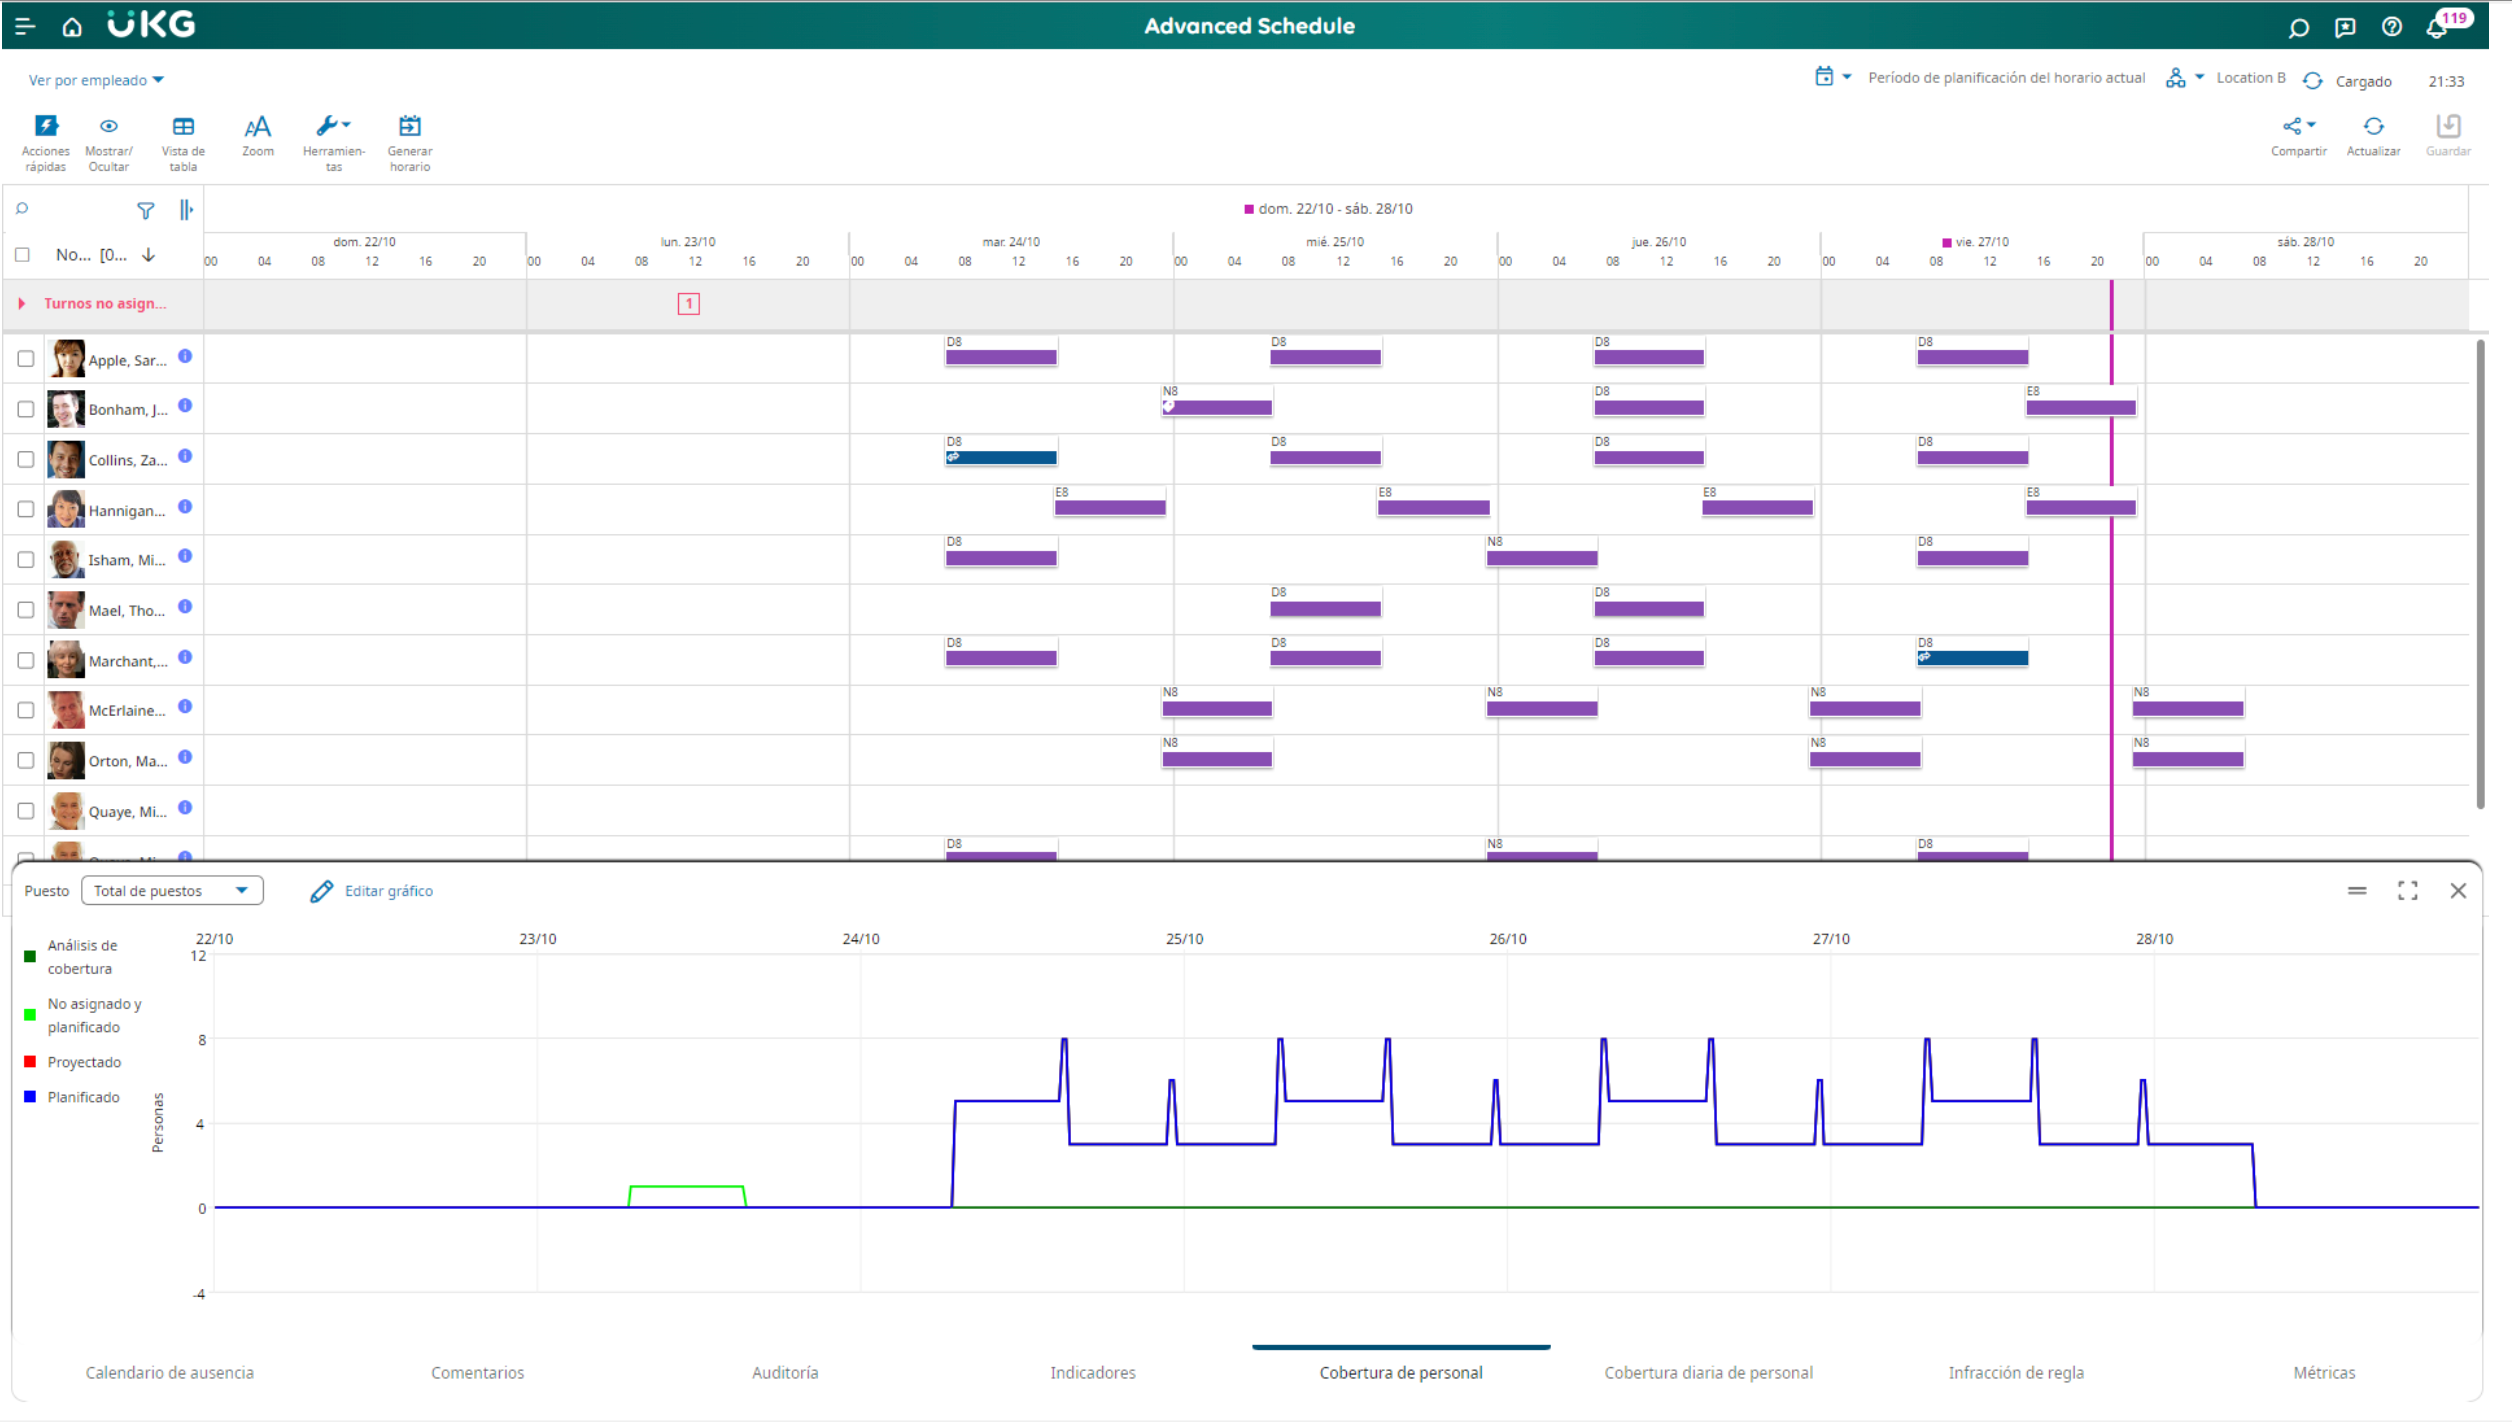The image size is (2512, 1422).
Task: Tick the checkbox for Isham, Mi...
Action: coord(26,560)
